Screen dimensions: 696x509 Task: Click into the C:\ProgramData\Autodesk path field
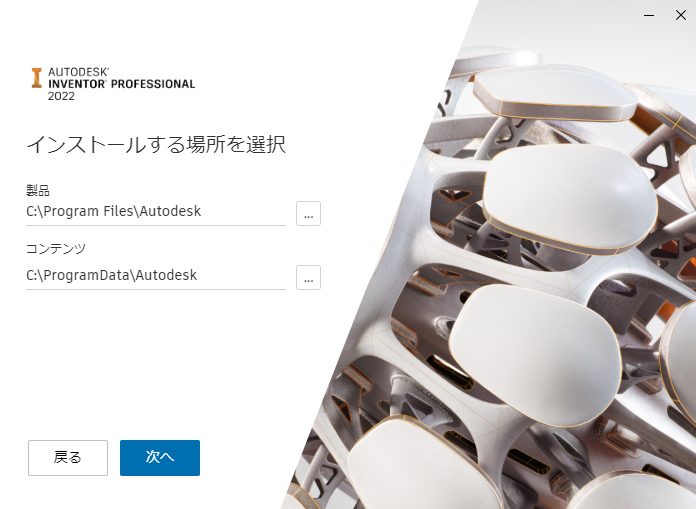click(156, 276)
